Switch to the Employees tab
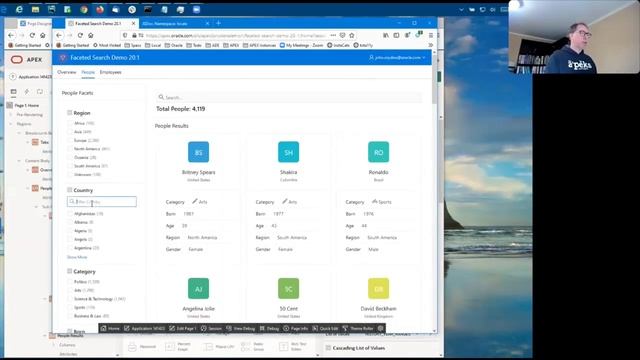Image resolution: width=640 pixels, height=360 pixels. pos(111,72)
